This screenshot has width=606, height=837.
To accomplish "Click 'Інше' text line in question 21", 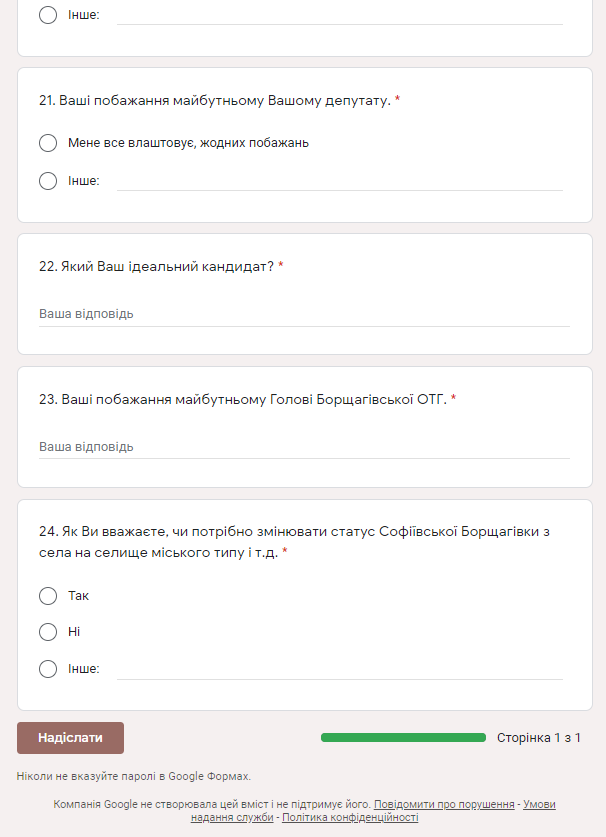I will click(340, 181).
